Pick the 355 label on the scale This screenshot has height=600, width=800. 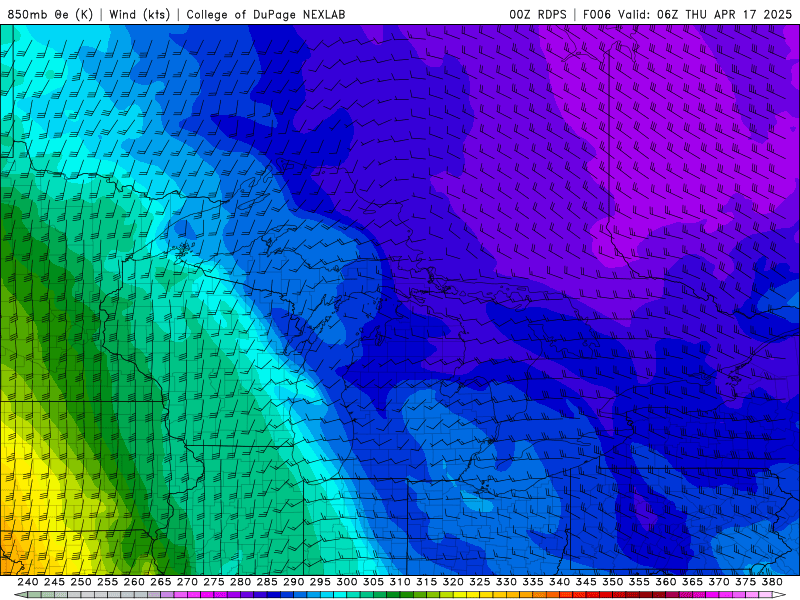pos(639,582)
